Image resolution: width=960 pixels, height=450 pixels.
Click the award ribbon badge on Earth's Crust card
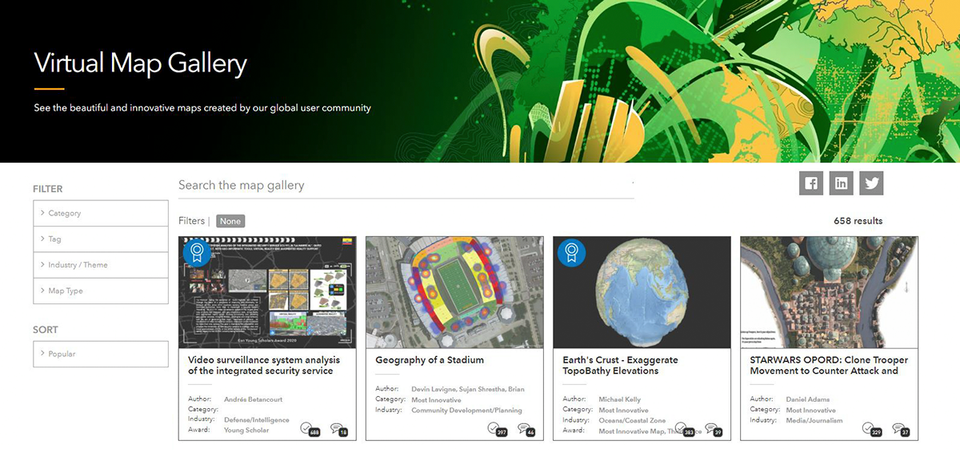571,252
